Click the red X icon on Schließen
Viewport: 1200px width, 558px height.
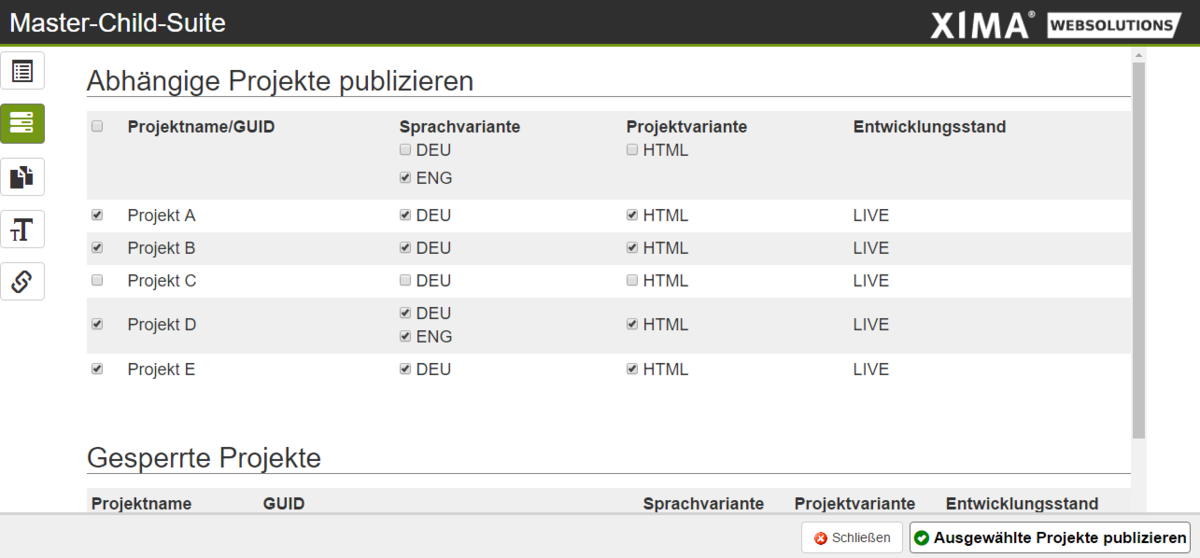[x=821, y=538]
